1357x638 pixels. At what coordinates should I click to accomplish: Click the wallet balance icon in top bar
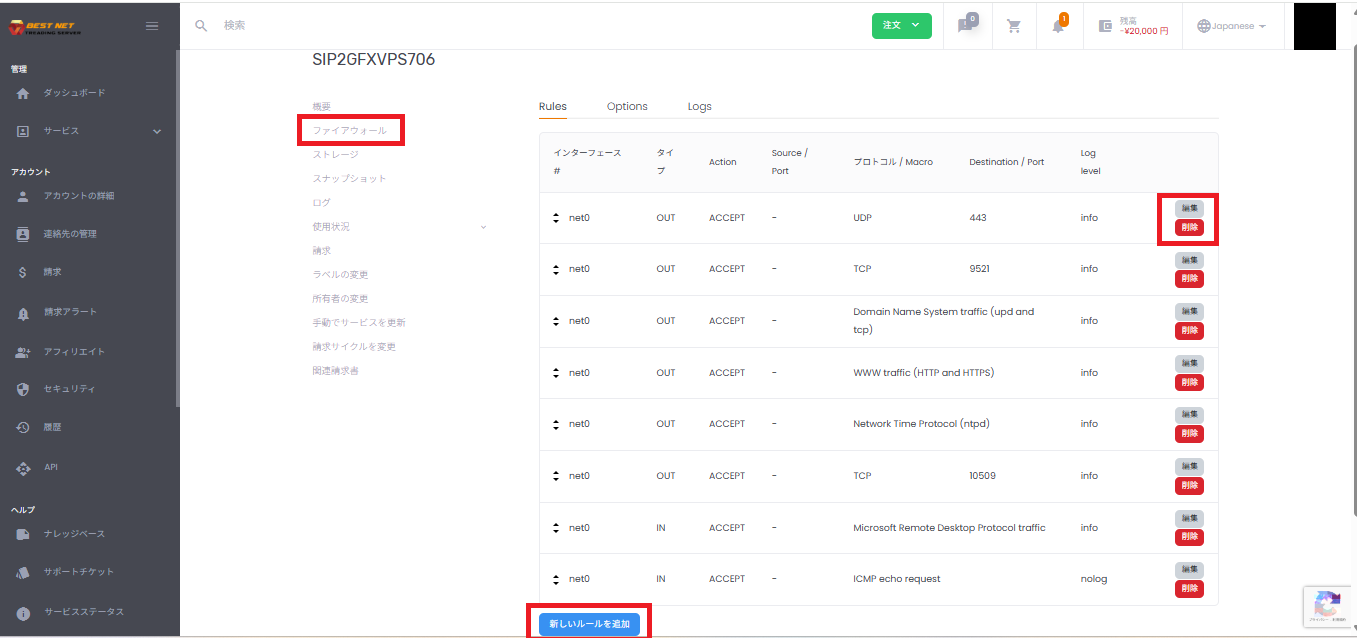click(x=1105, y=26)
